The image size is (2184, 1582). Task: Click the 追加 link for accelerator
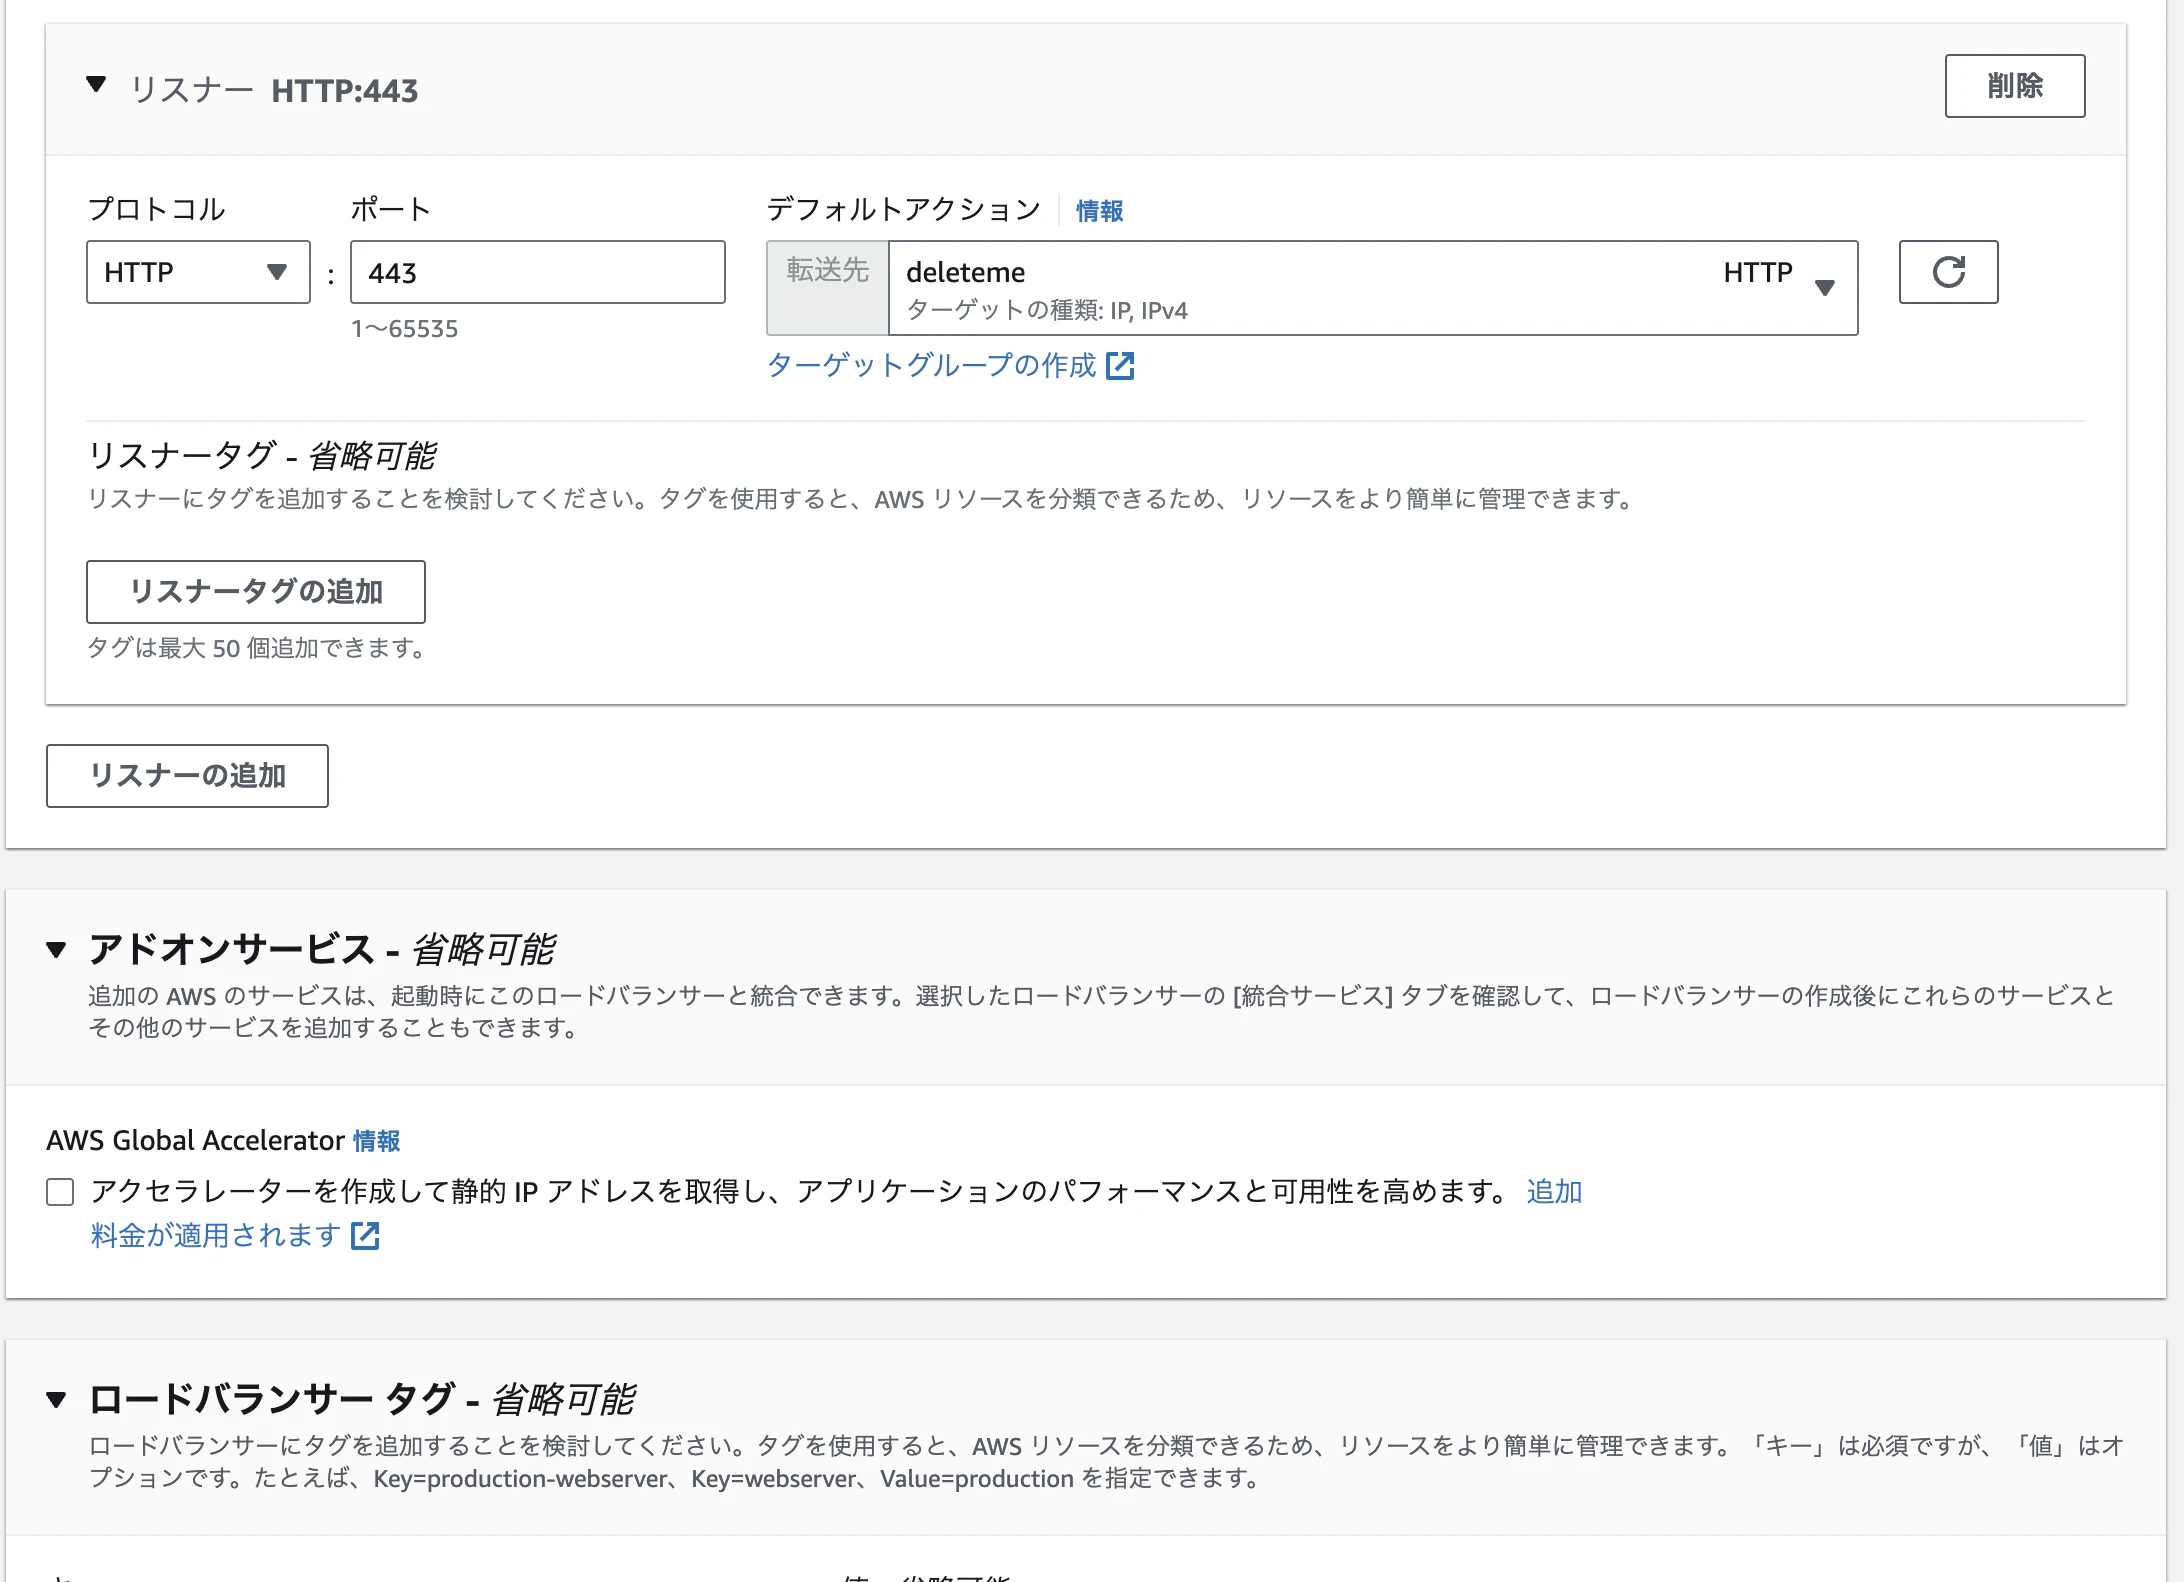(x=1553, y=1192)
